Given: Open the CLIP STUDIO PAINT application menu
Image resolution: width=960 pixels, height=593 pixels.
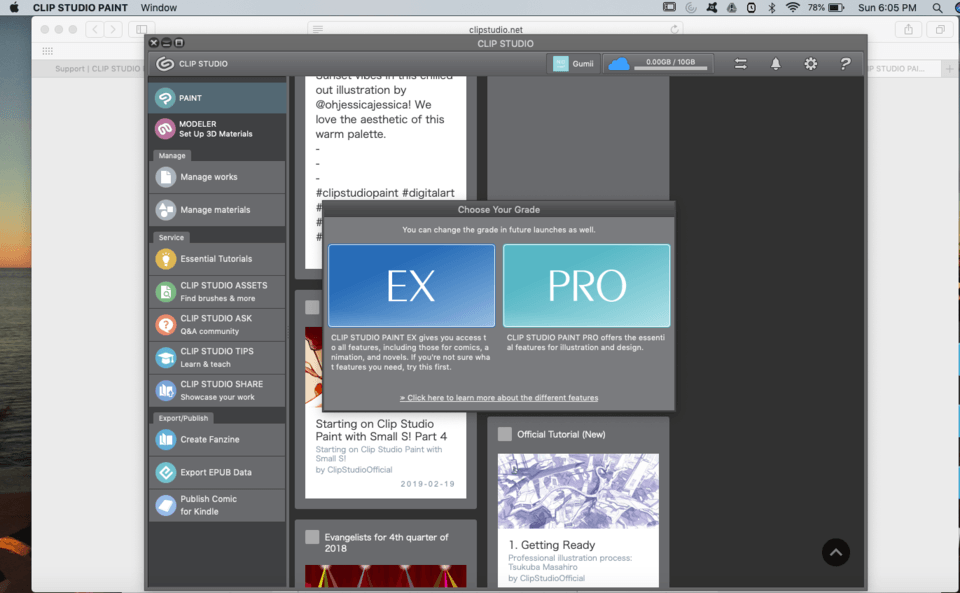Looking at the screenshot, I should pos(79,7).
